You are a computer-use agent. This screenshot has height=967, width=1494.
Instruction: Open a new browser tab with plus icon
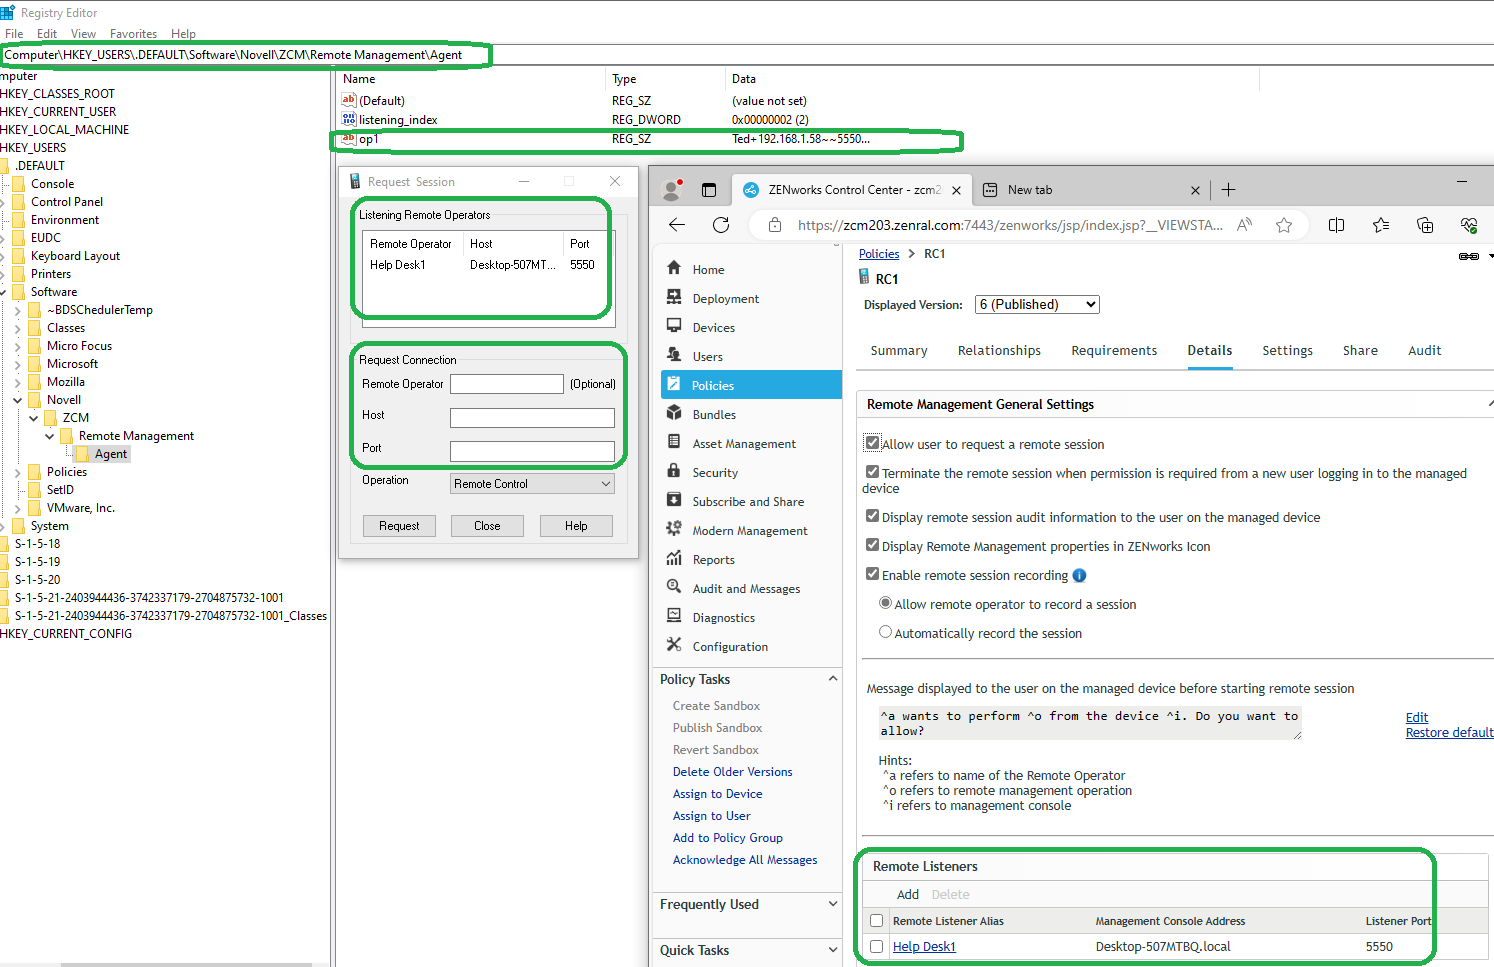click(x=1228, y=190)
